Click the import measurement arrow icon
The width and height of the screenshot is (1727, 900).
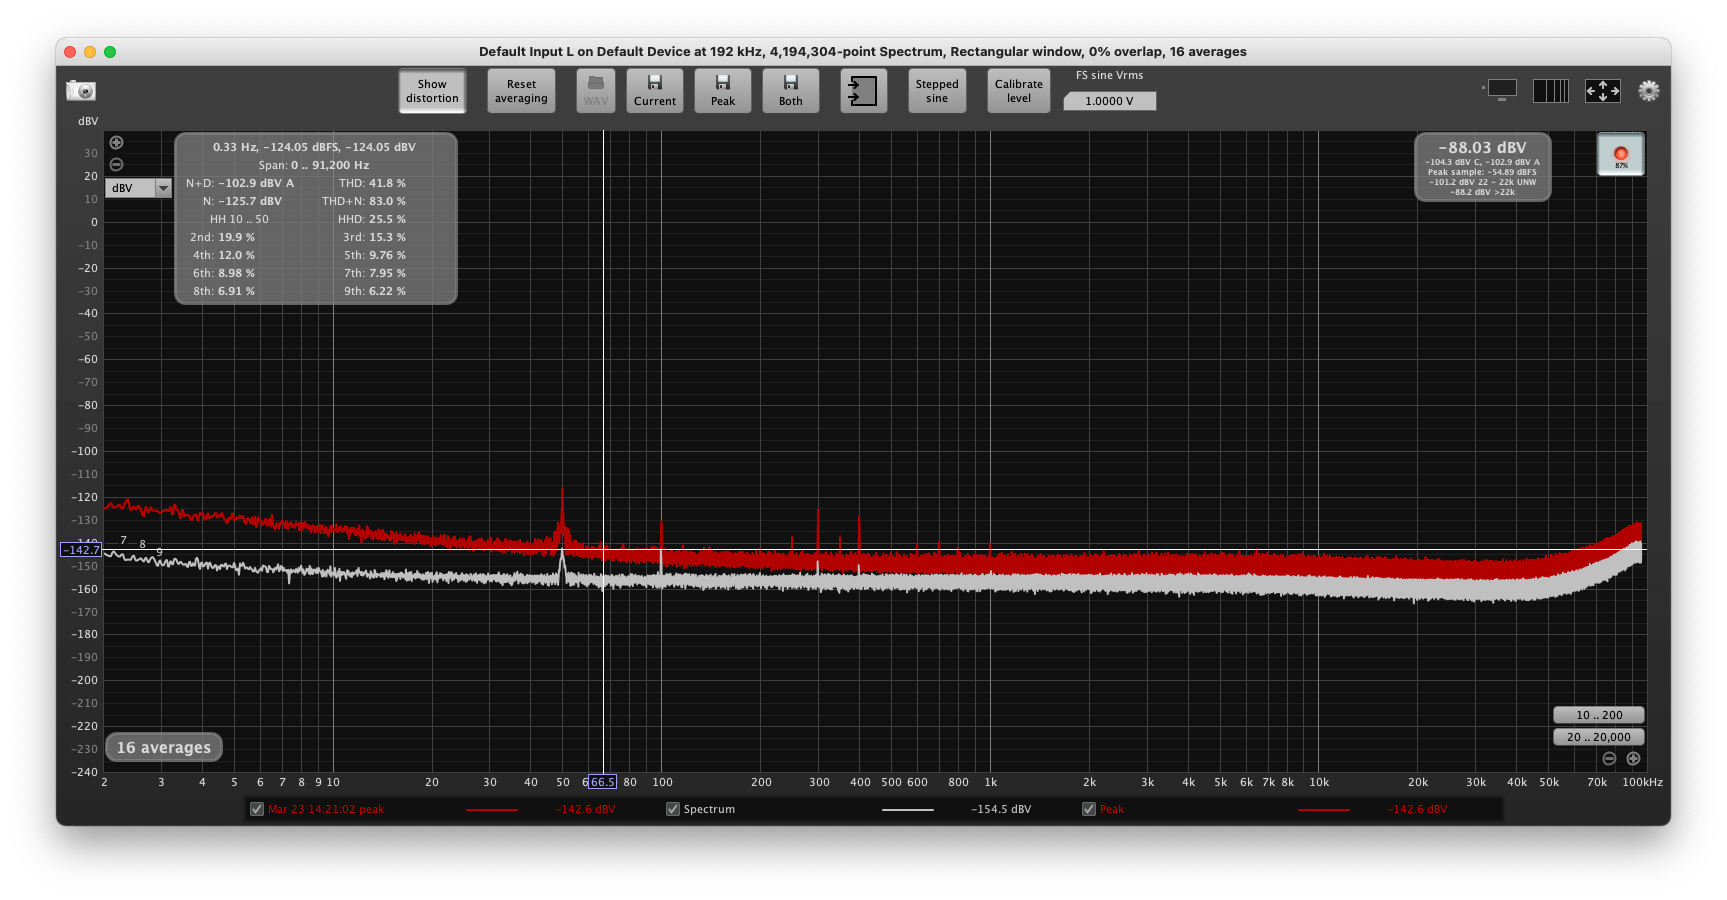[x=863, y=91]
